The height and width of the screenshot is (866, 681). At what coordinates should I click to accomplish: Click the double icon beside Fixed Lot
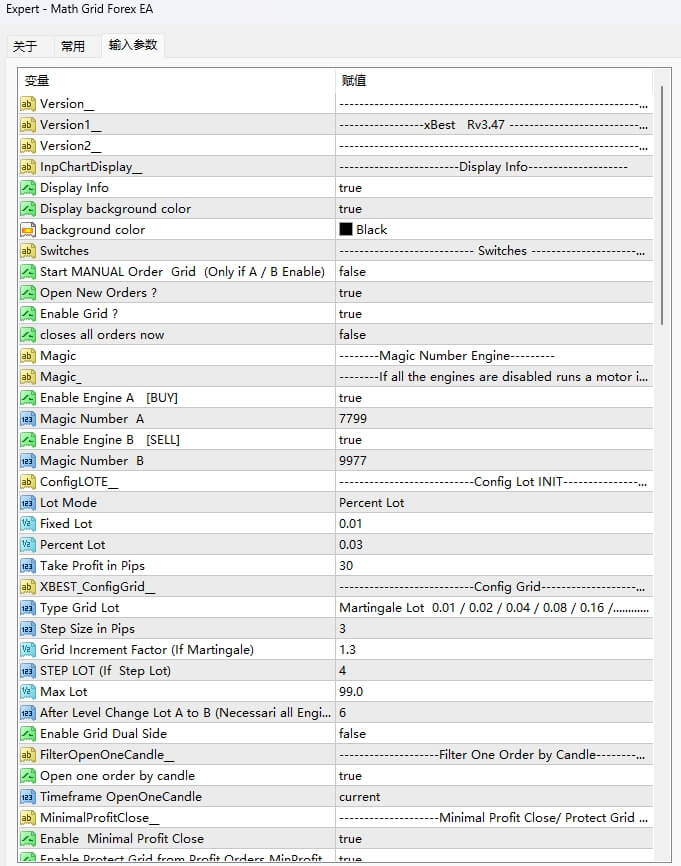pos(27,524)
